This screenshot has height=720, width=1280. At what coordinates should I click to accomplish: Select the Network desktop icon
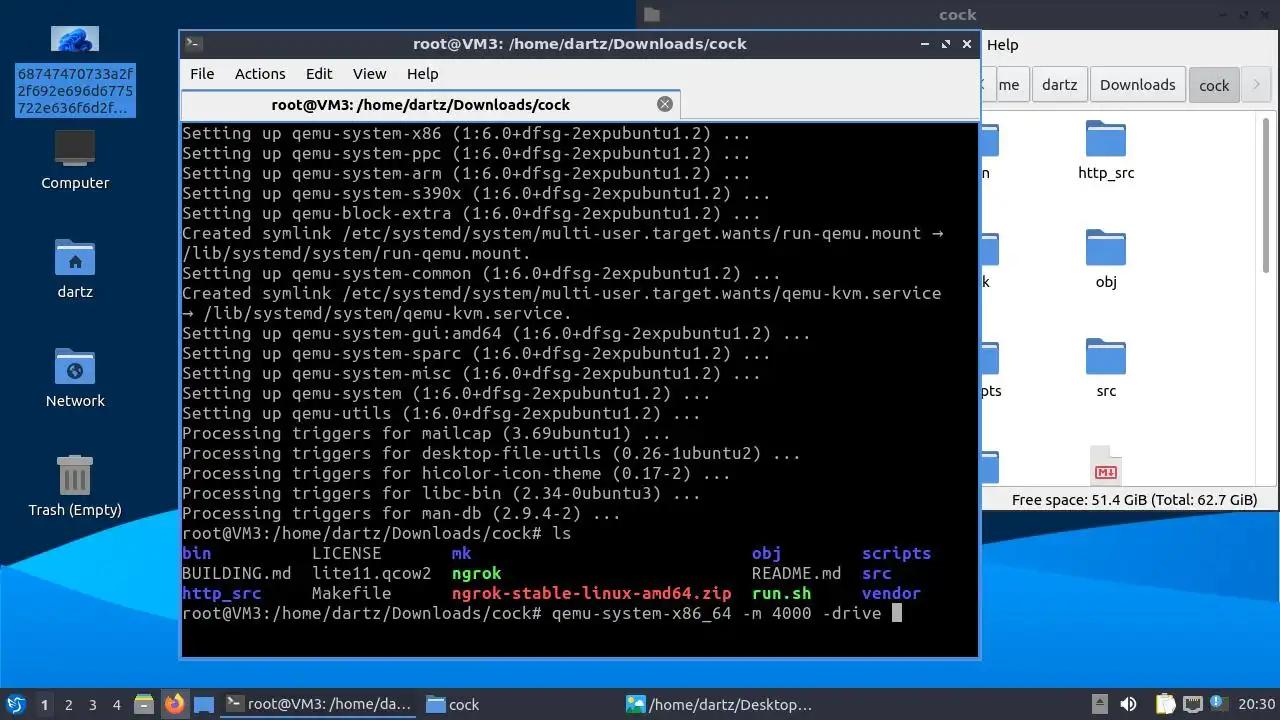[x=75, y=378]
